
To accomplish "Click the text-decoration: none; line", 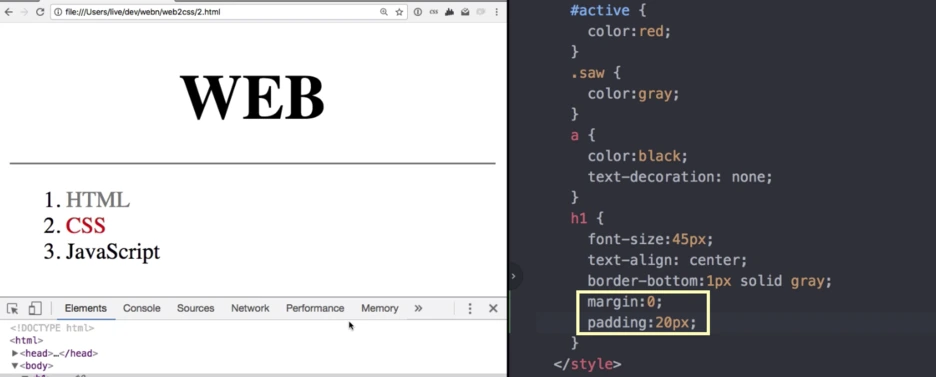I will (x=680, y=177).
